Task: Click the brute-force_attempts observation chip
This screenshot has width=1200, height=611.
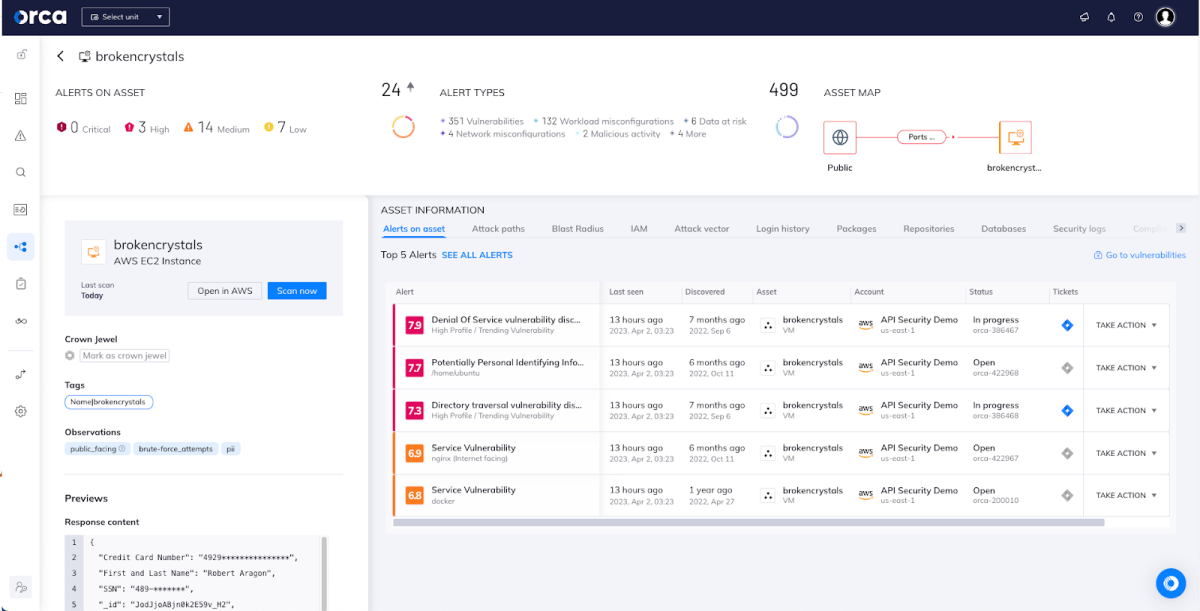Action: click(175, 449)
